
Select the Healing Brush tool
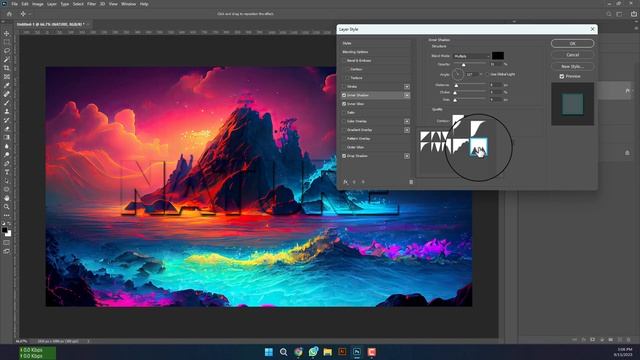tap(7, 94)
